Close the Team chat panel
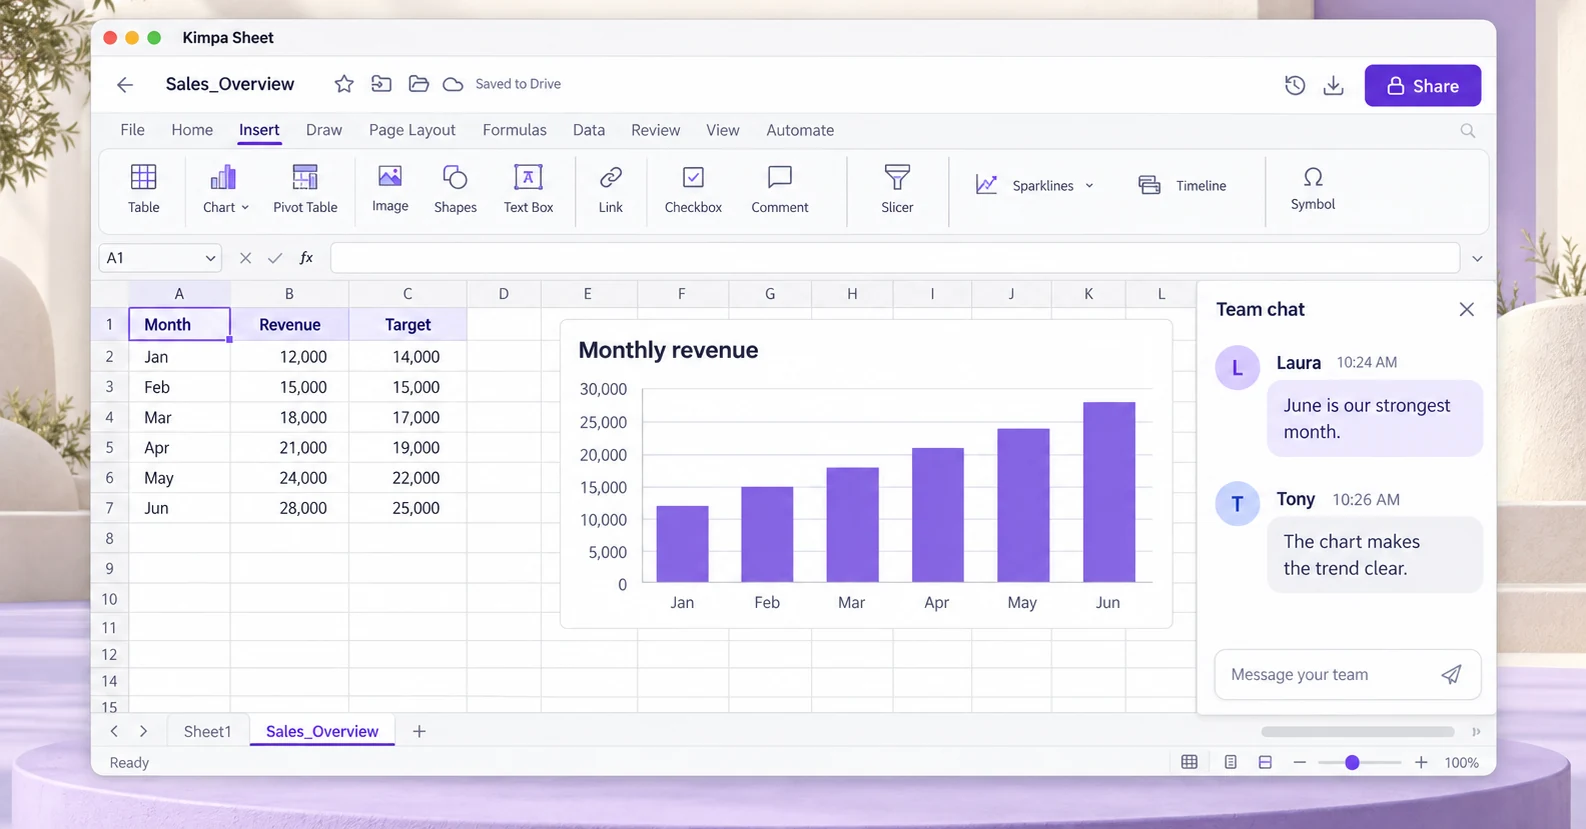Viewport: 1586px width, 829px height. 1466,309
